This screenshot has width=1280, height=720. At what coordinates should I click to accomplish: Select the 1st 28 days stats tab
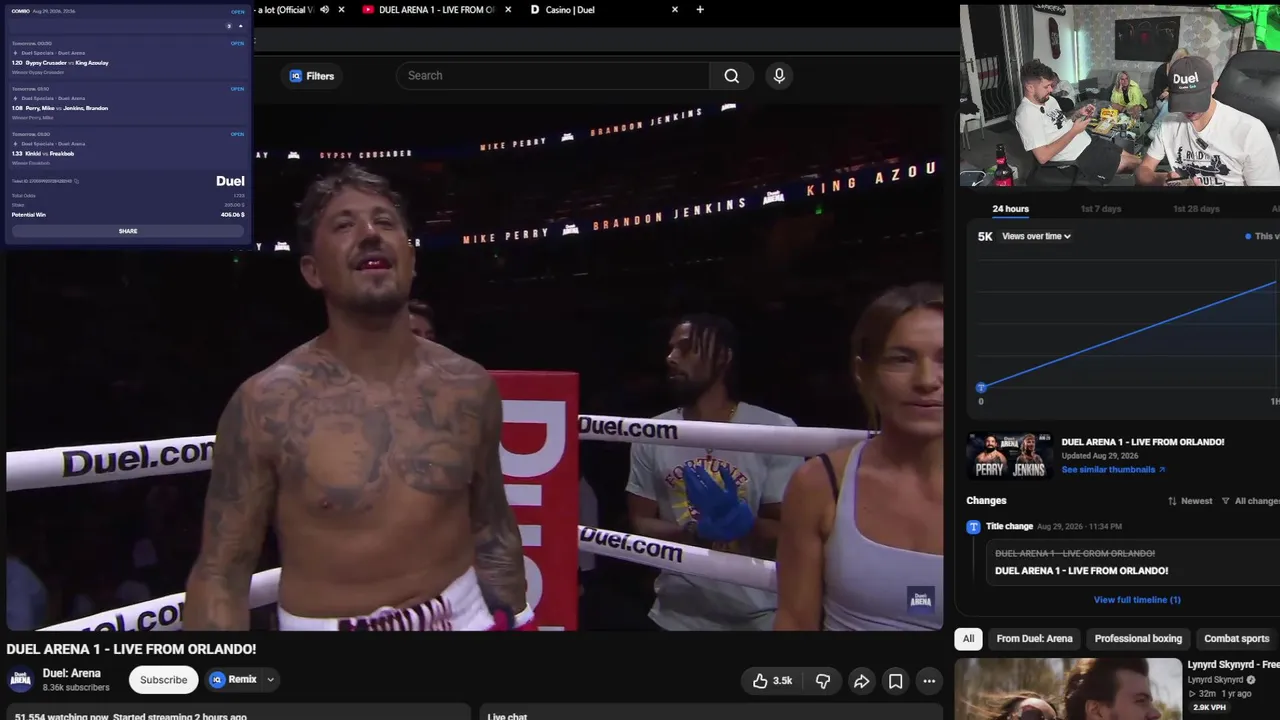pos(1196,209)
